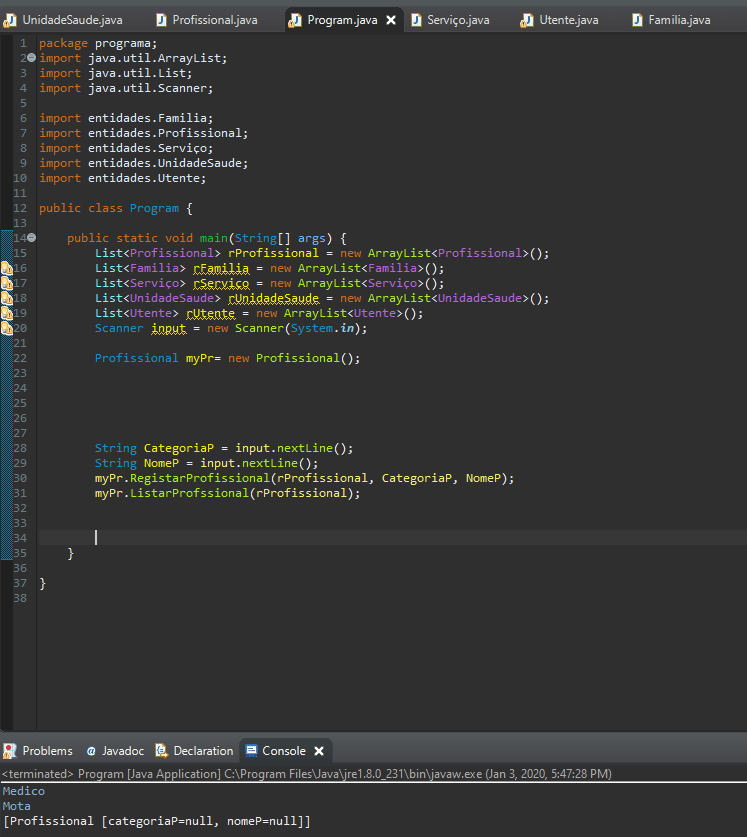Click the 'import entidades.UnidadeSaude;' line
Screen dimensions: 747x837
pos(144,163)
